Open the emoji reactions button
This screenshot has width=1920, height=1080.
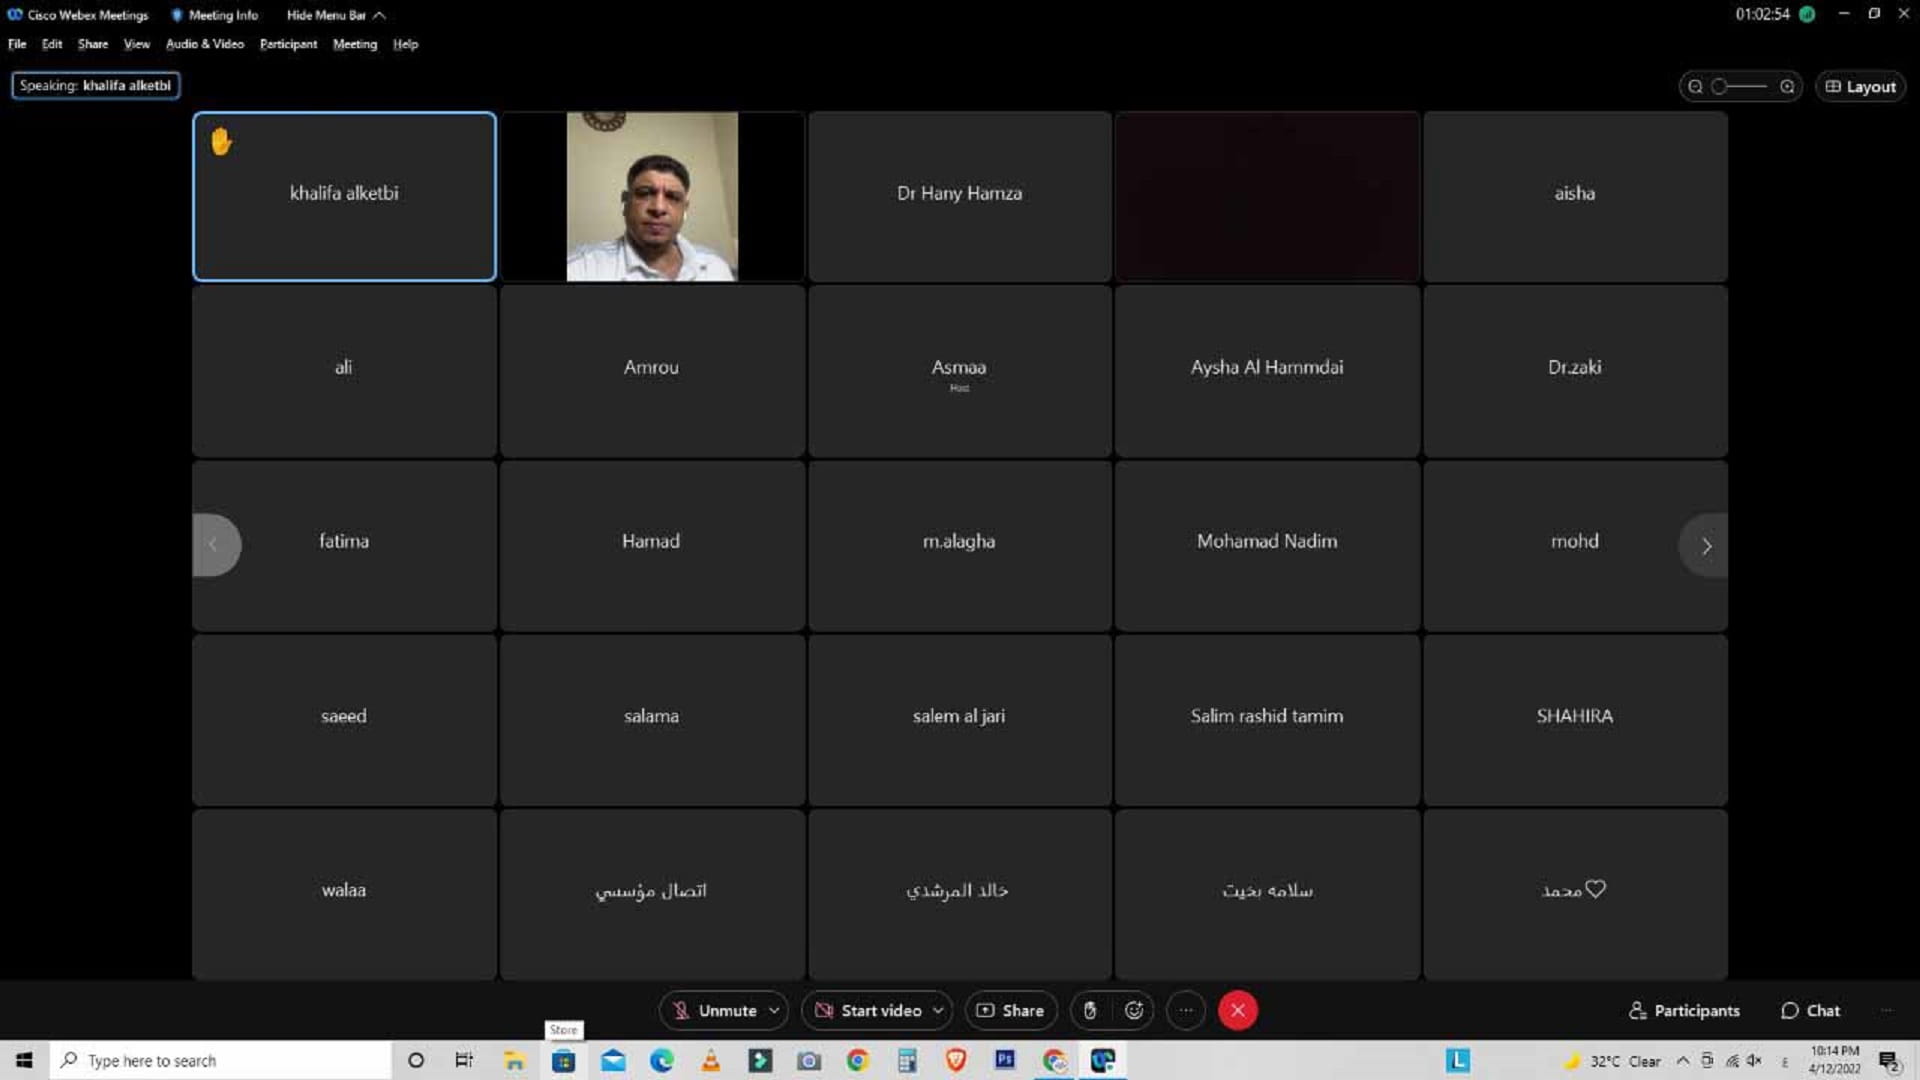click(1134, 1011)
